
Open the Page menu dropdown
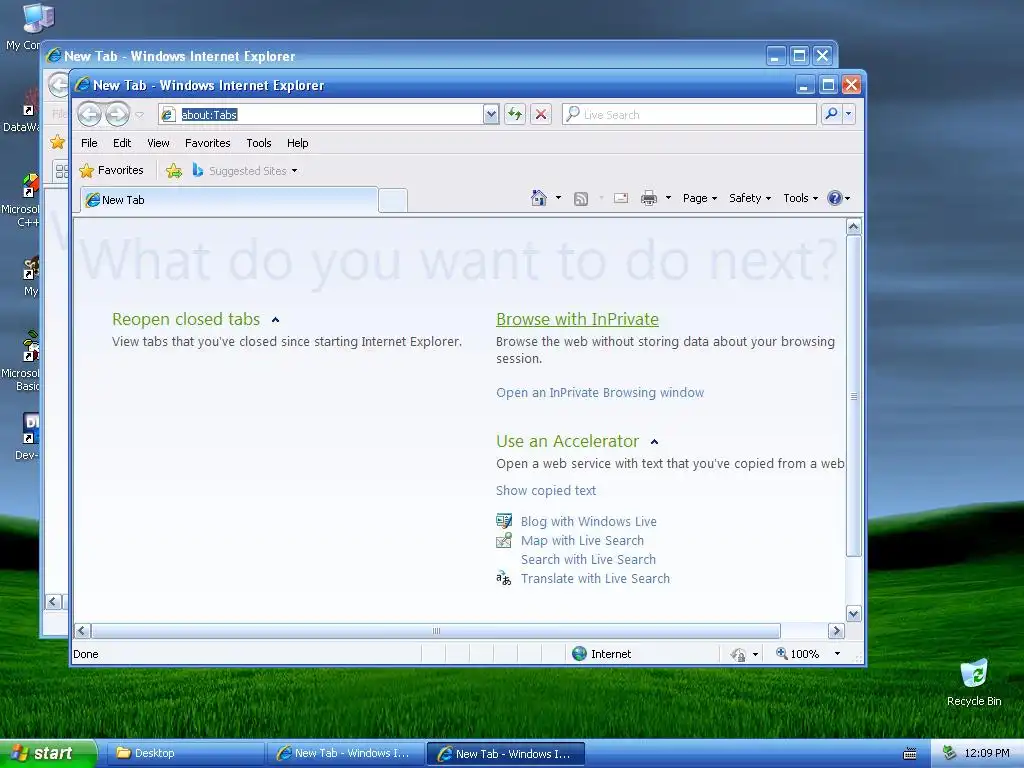click(700, 198)
